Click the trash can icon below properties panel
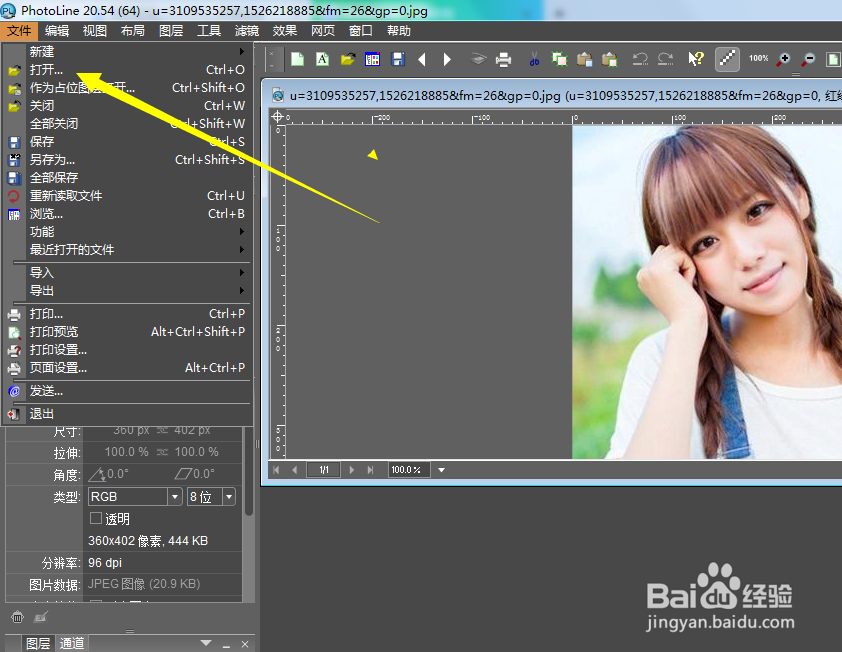Screen dimensions: 842x652 [18, 617]
